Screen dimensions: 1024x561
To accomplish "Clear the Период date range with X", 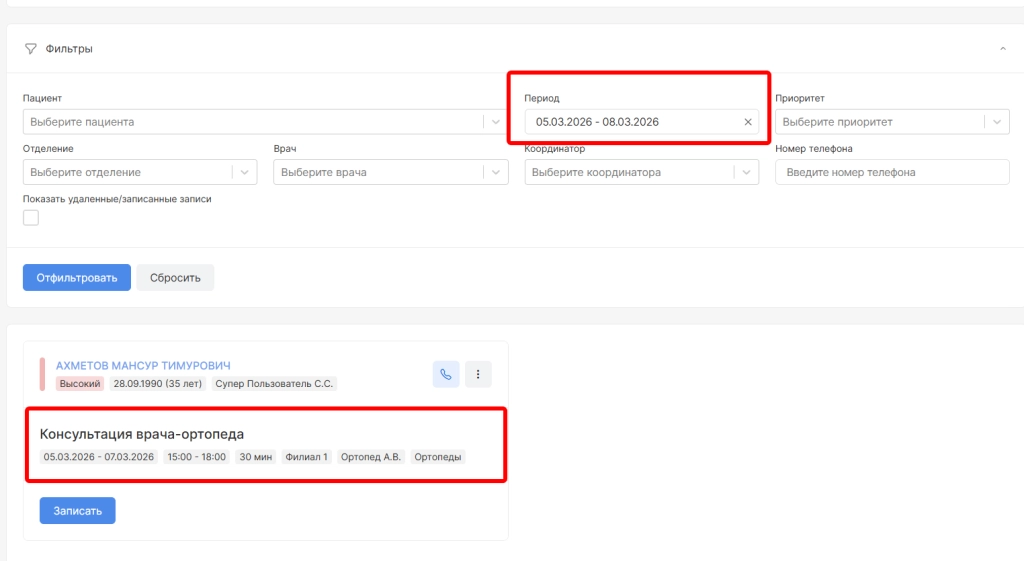I will pos(747,122).
